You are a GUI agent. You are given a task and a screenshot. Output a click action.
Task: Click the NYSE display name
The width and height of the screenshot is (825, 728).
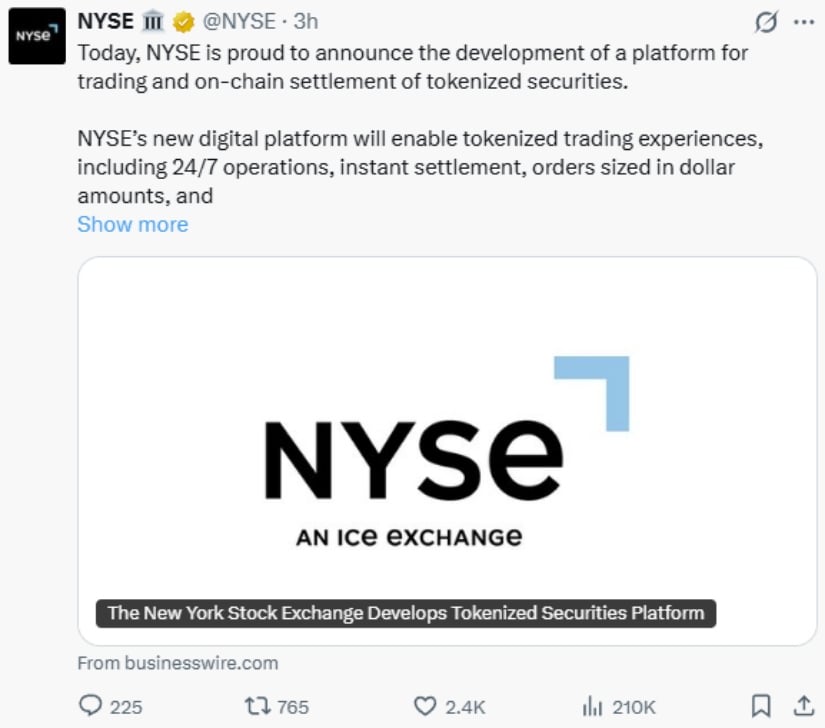pyautogui.click(x=105, y=21)
